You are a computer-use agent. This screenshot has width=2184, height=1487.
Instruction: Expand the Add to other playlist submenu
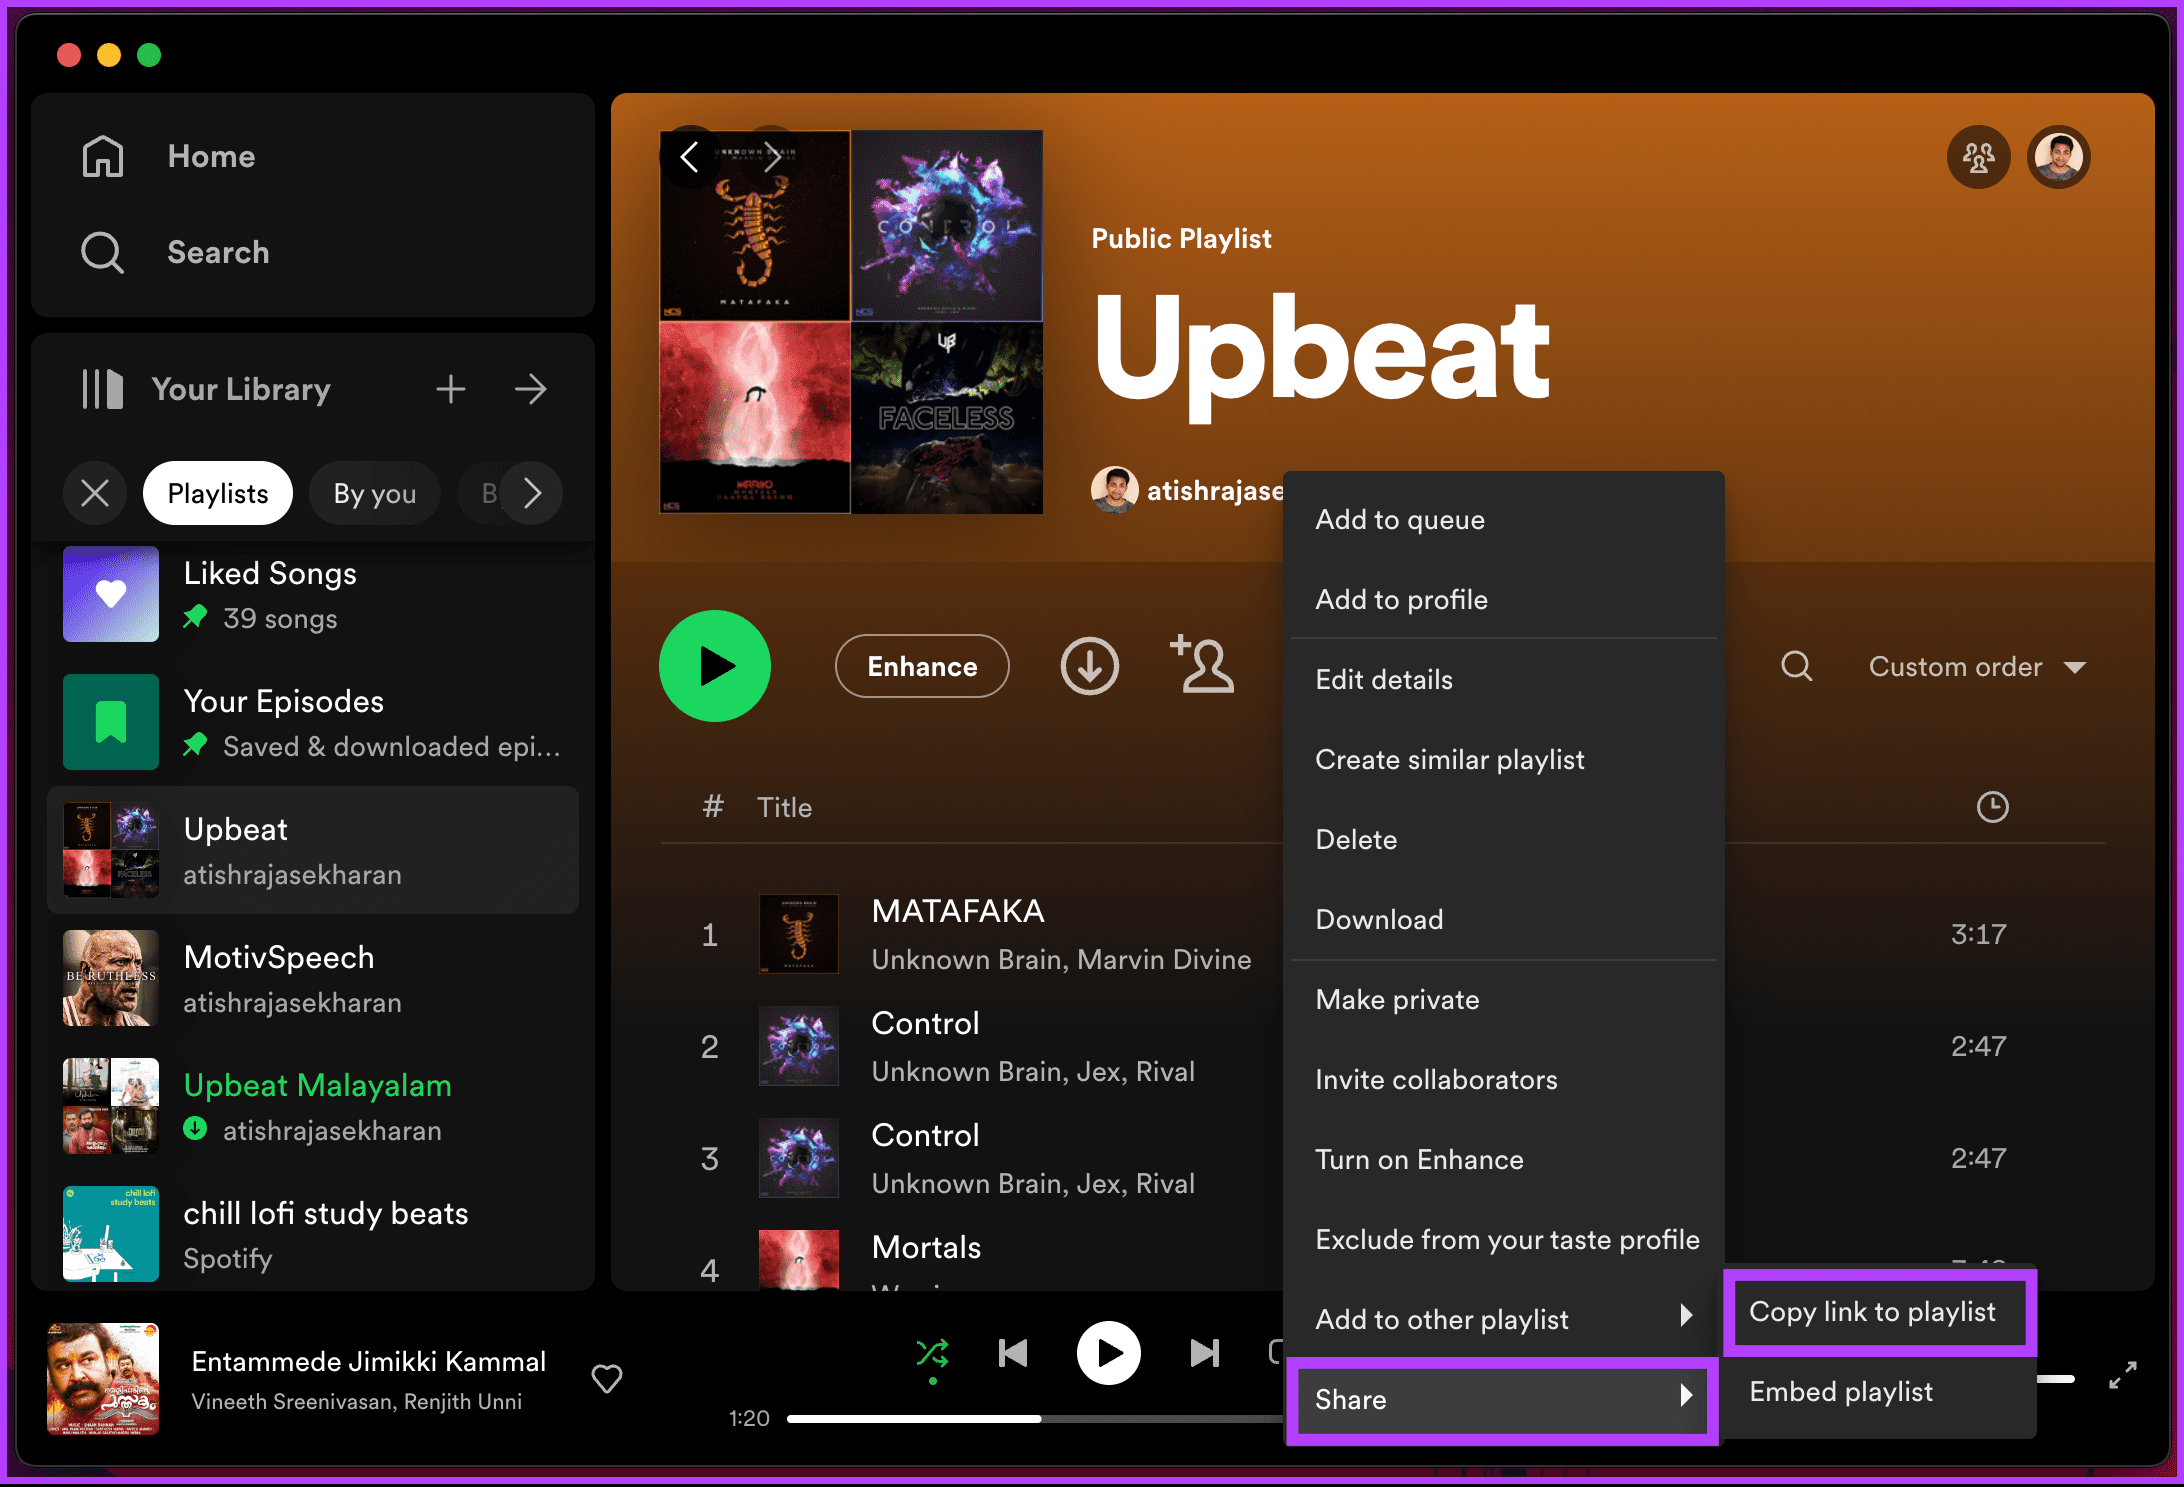coord(1504,1320)
